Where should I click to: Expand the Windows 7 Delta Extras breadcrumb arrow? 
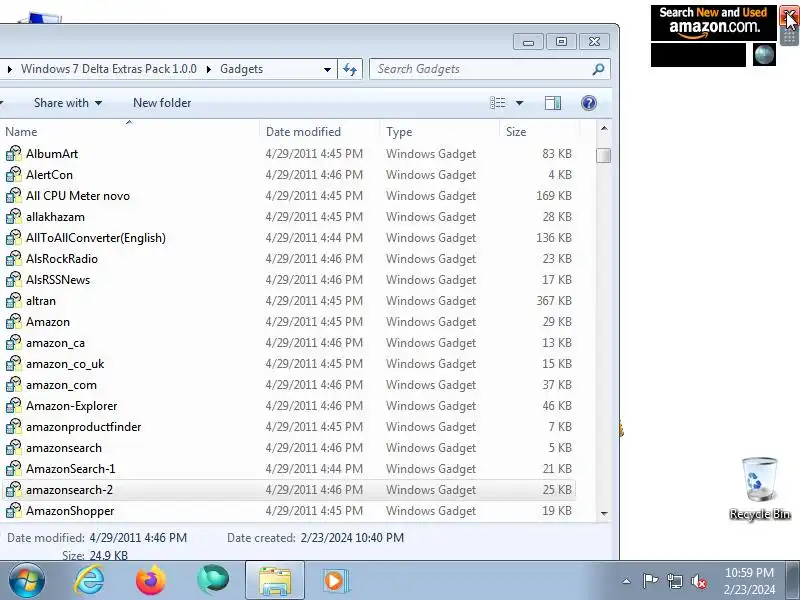pyautogui.click(x=10, y=69)
